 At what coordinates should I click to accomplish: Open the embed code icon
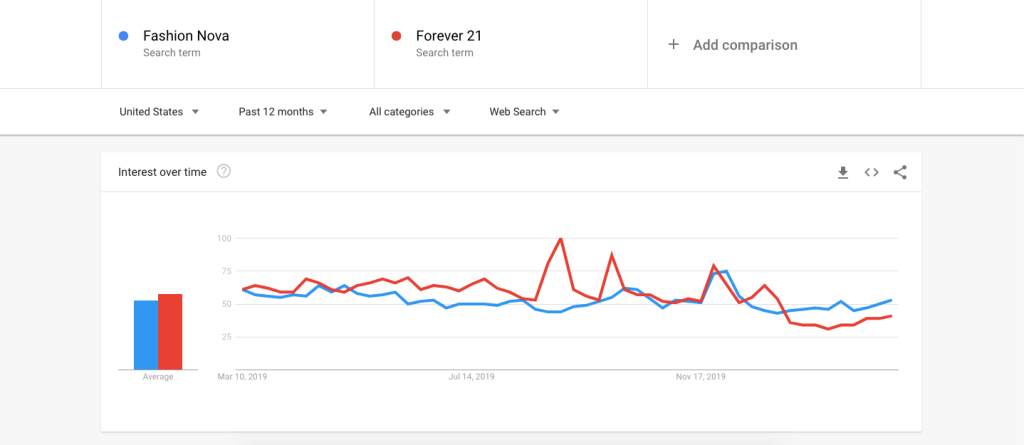(x=871, y=173)
